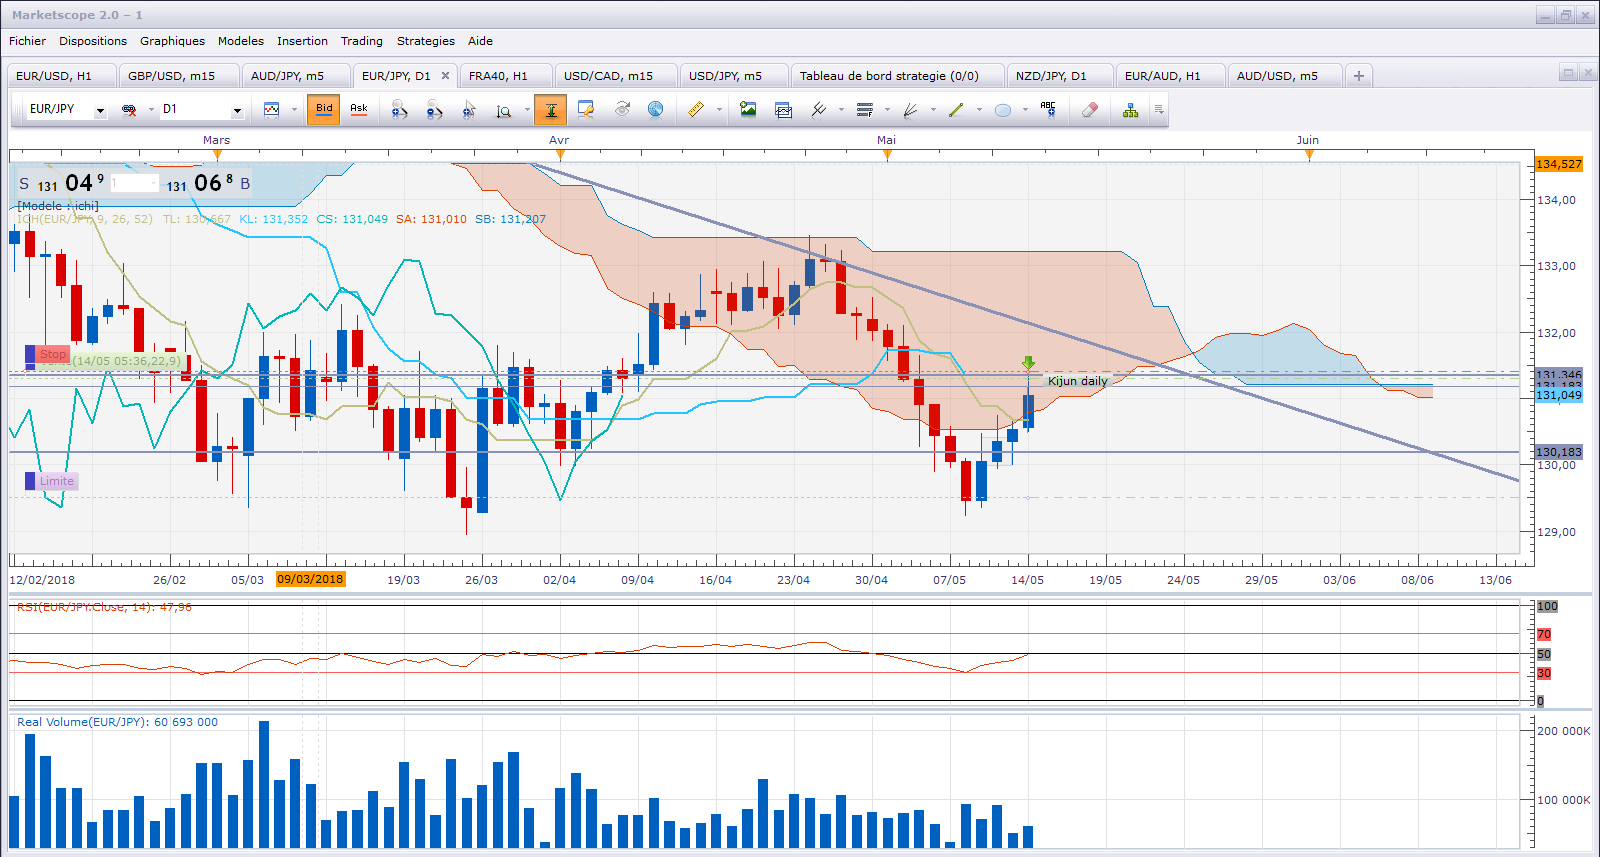
Task: Select the eraser tool
Action: pos(1090,110)
